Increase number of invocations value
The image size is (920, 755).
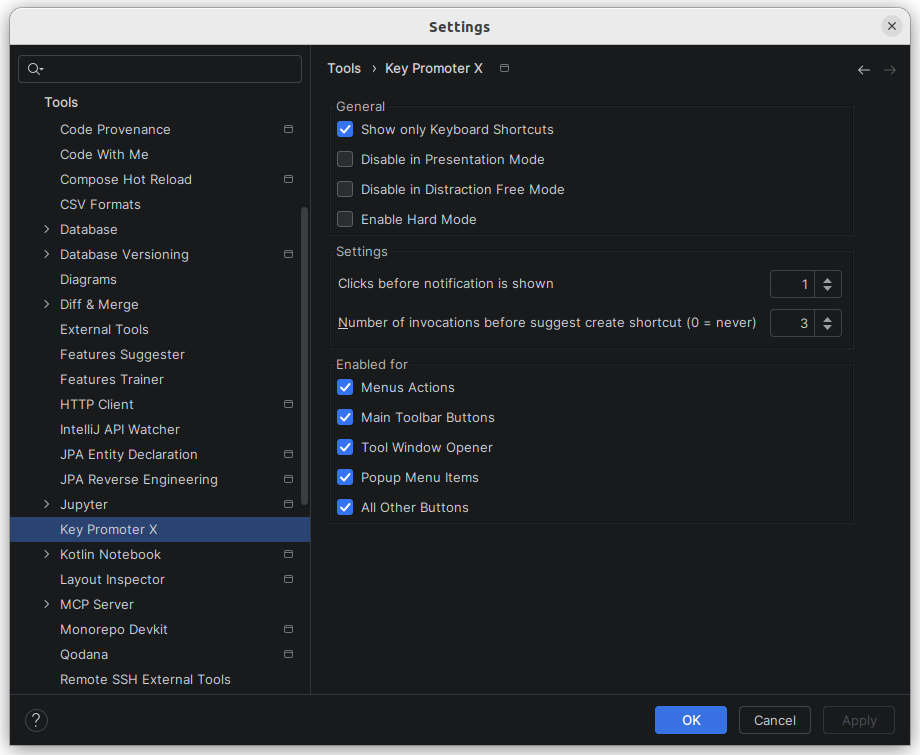click(827, 319)
